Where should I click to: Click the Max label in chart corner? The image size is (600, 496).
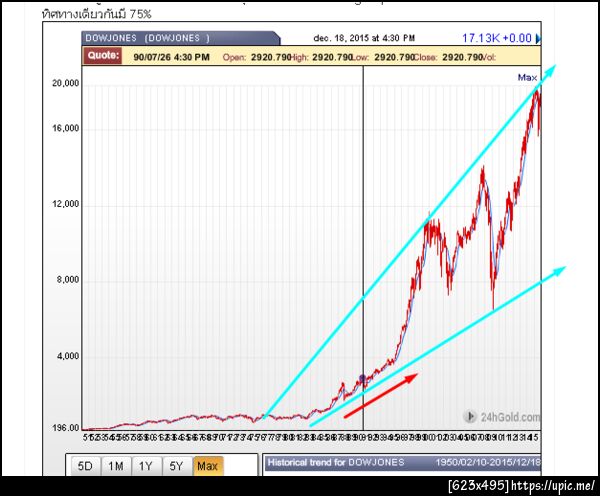(x=527, y=78)
